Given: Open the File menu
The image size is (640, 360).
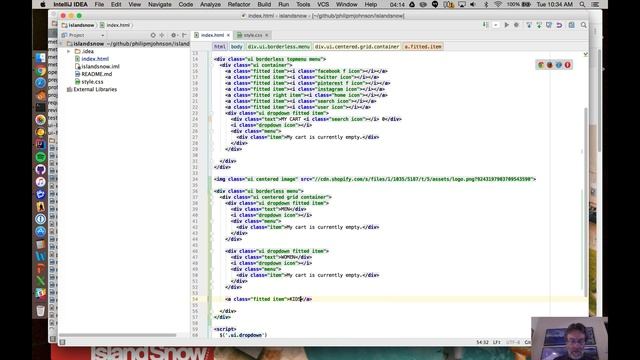Looking at the screenshot, I should coord(99,4).
